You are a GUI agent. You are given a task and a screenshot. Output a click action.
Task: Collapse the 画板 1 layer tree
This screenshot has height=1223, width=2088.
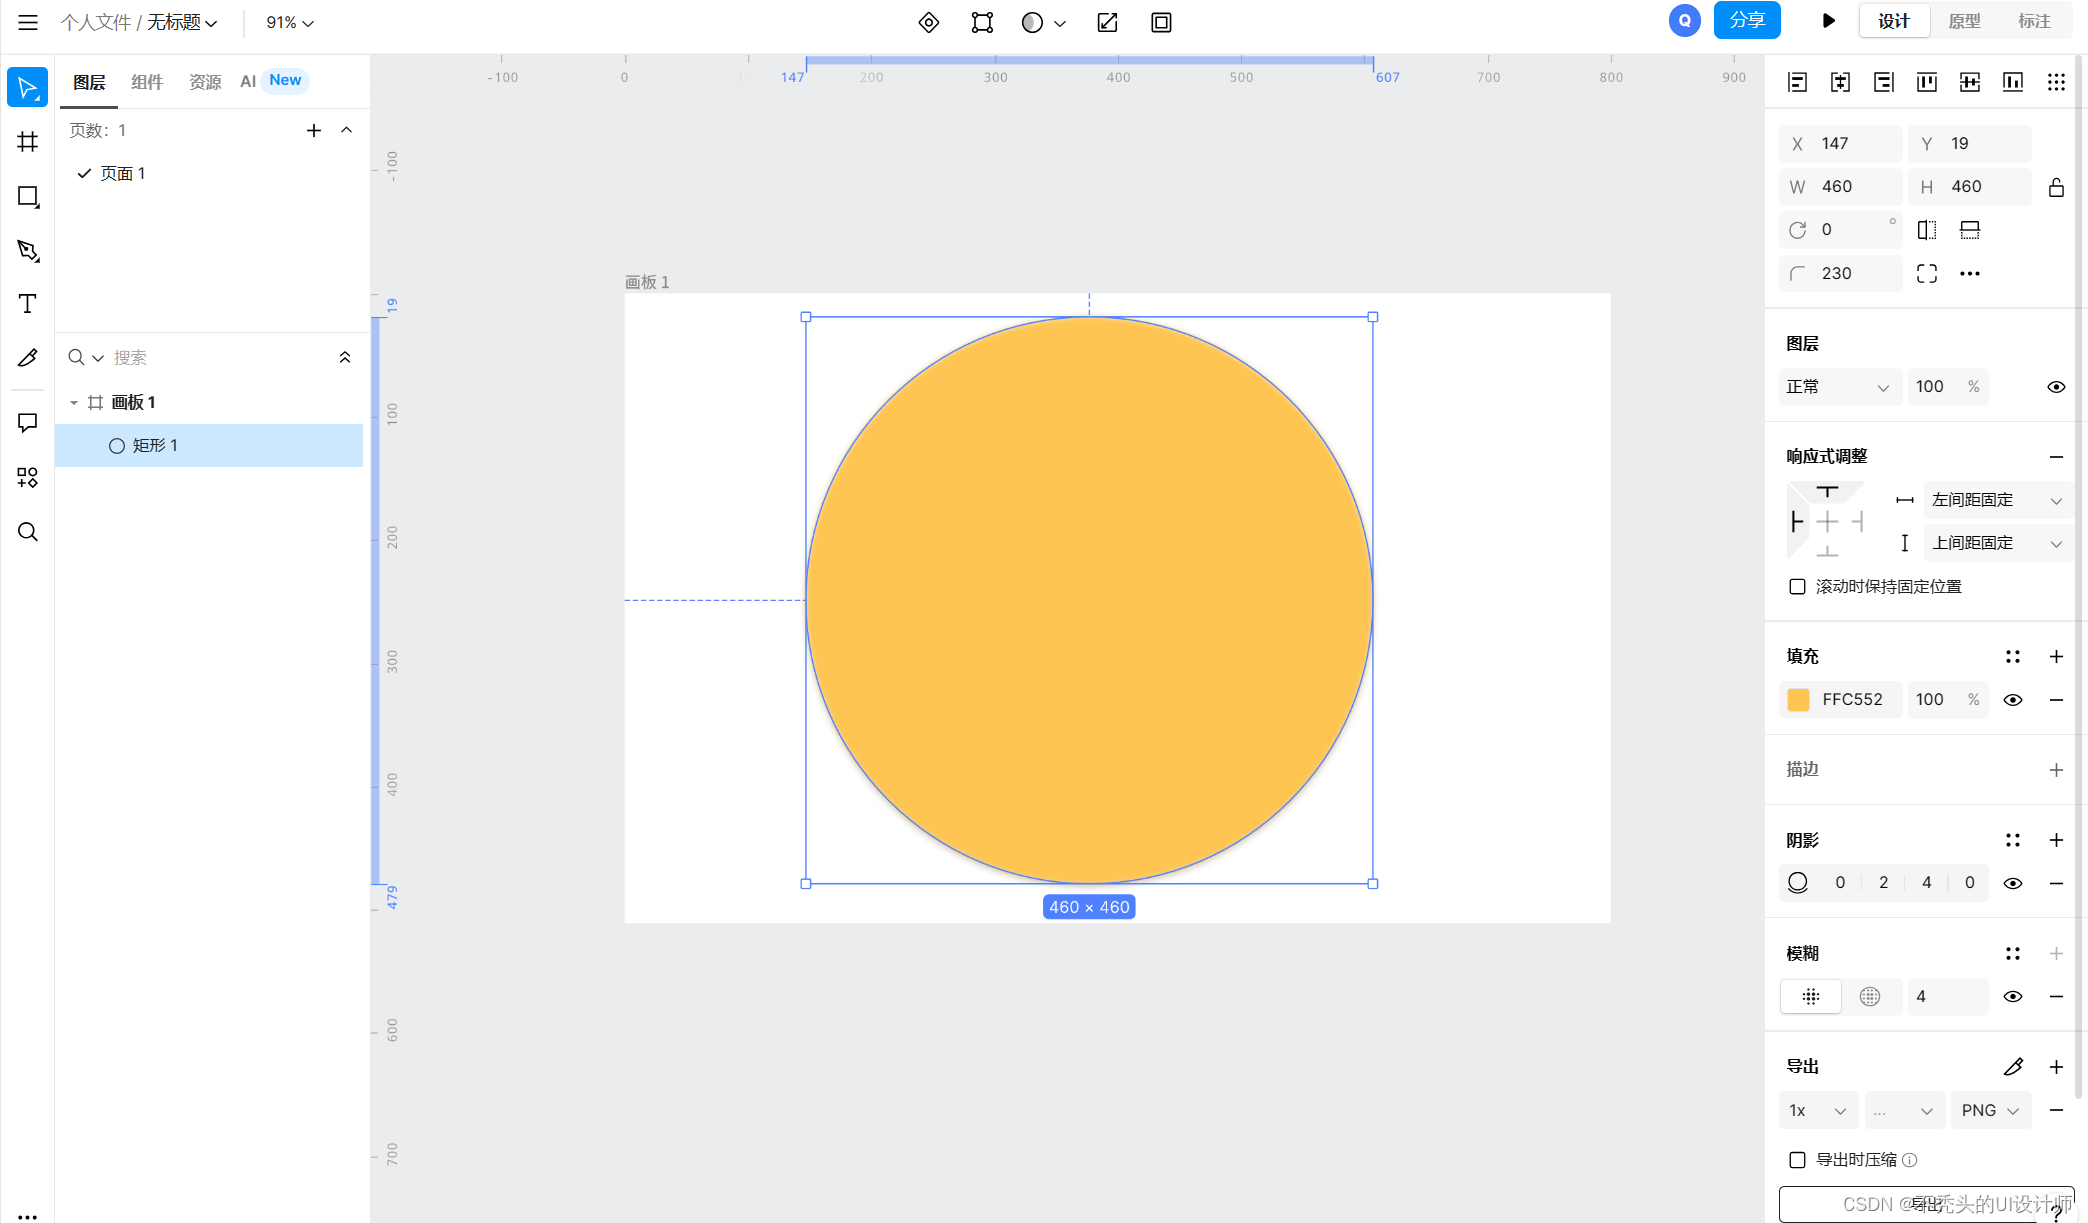(x=74, y=402)
